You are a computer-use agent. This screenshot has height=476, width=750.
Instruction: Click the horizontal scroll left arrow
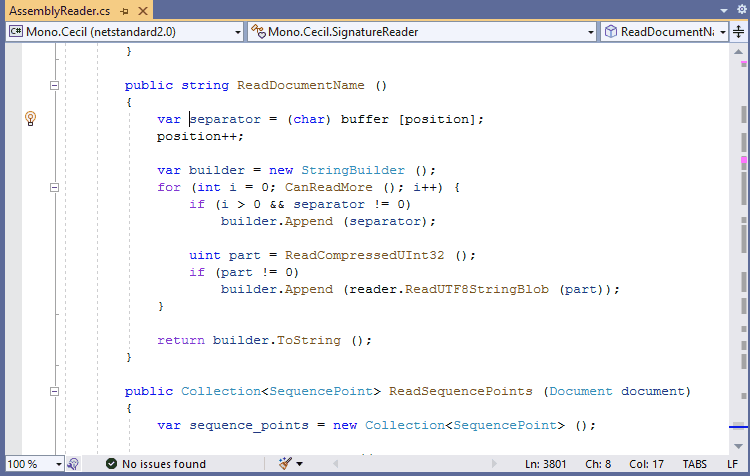[x=336, y=463]
